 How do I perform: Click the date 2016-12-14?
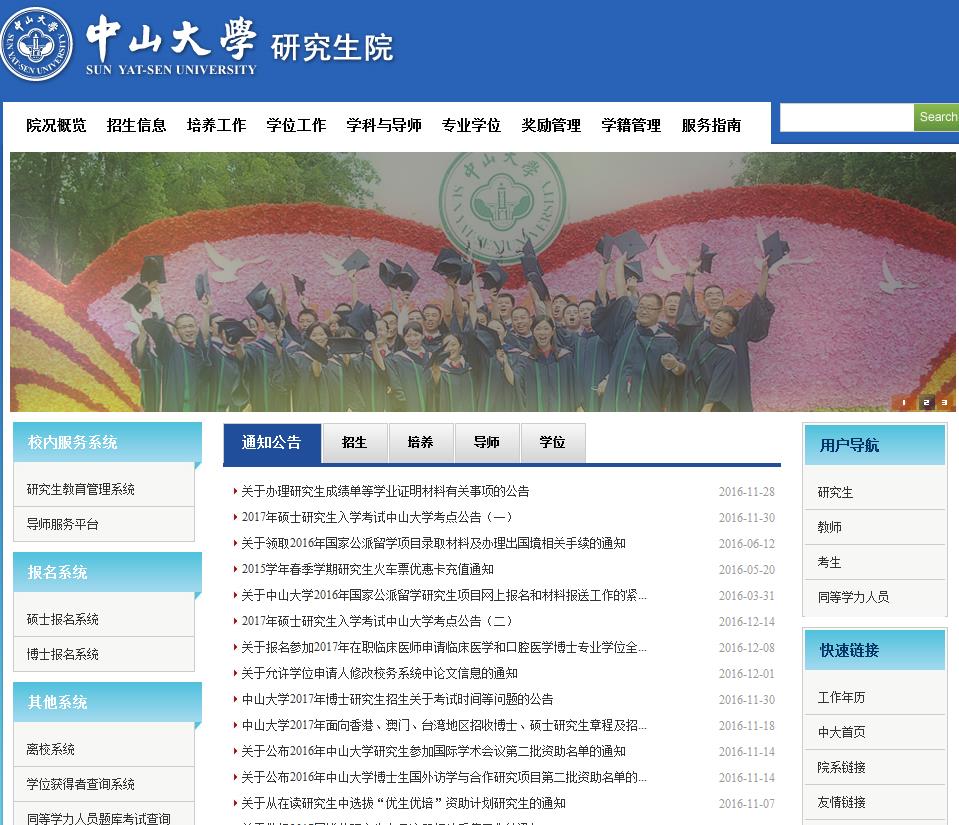click(746, 622)
